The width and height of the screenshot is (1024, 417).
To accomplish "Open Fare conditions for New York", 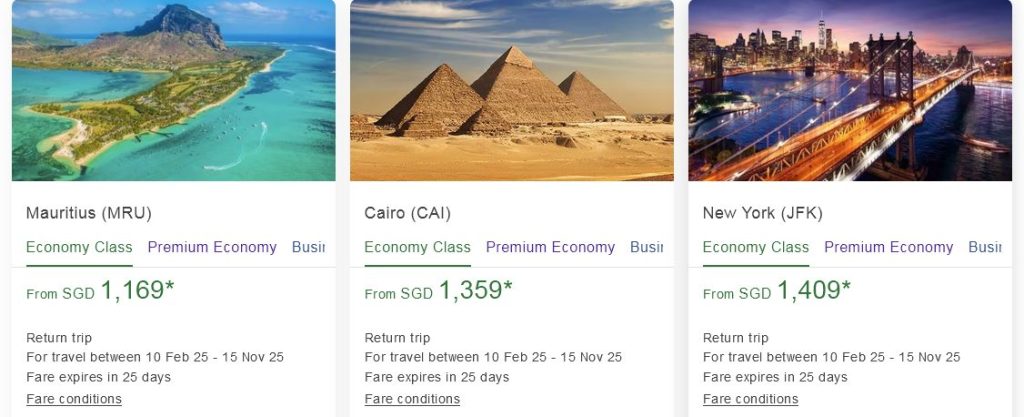I will point(751,399).
